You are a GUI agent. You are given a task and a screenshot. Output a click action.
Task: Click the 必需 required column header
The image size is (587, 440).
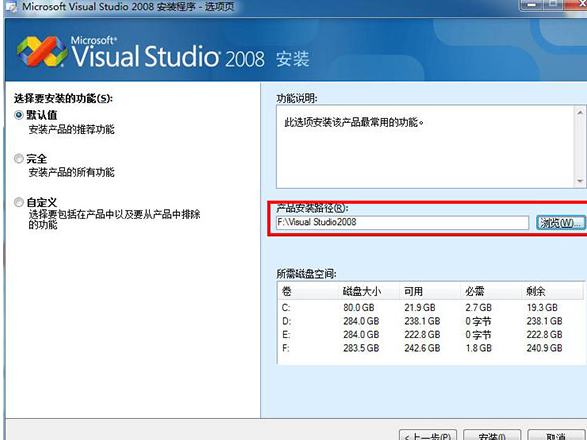point(490,291)
